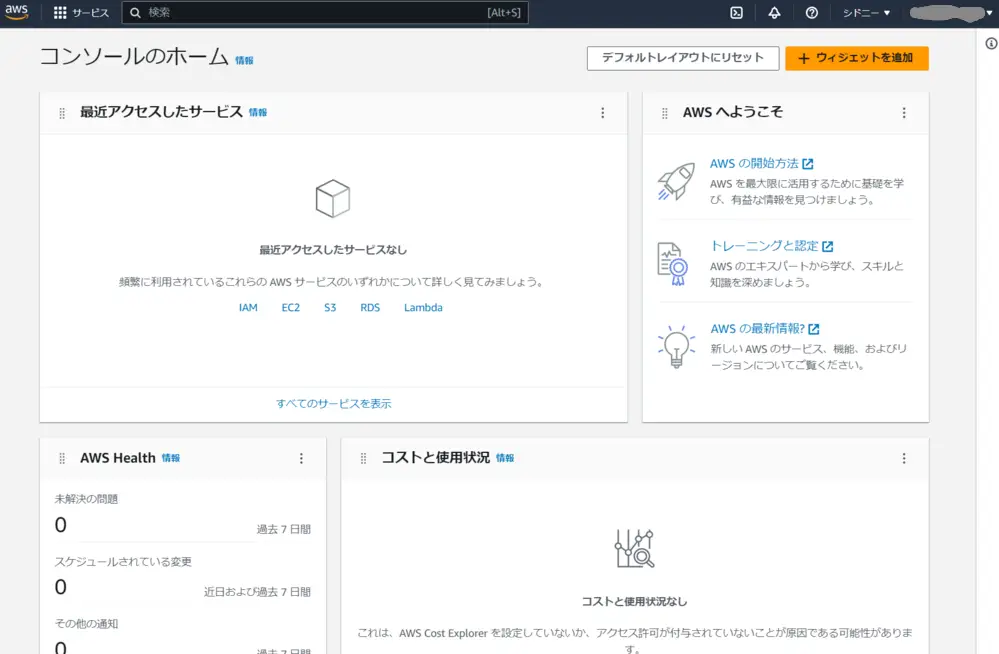The height and width of the screenshot is (654, 999).
Task: Click the search field in the top bar
Action: coord(325,13)
